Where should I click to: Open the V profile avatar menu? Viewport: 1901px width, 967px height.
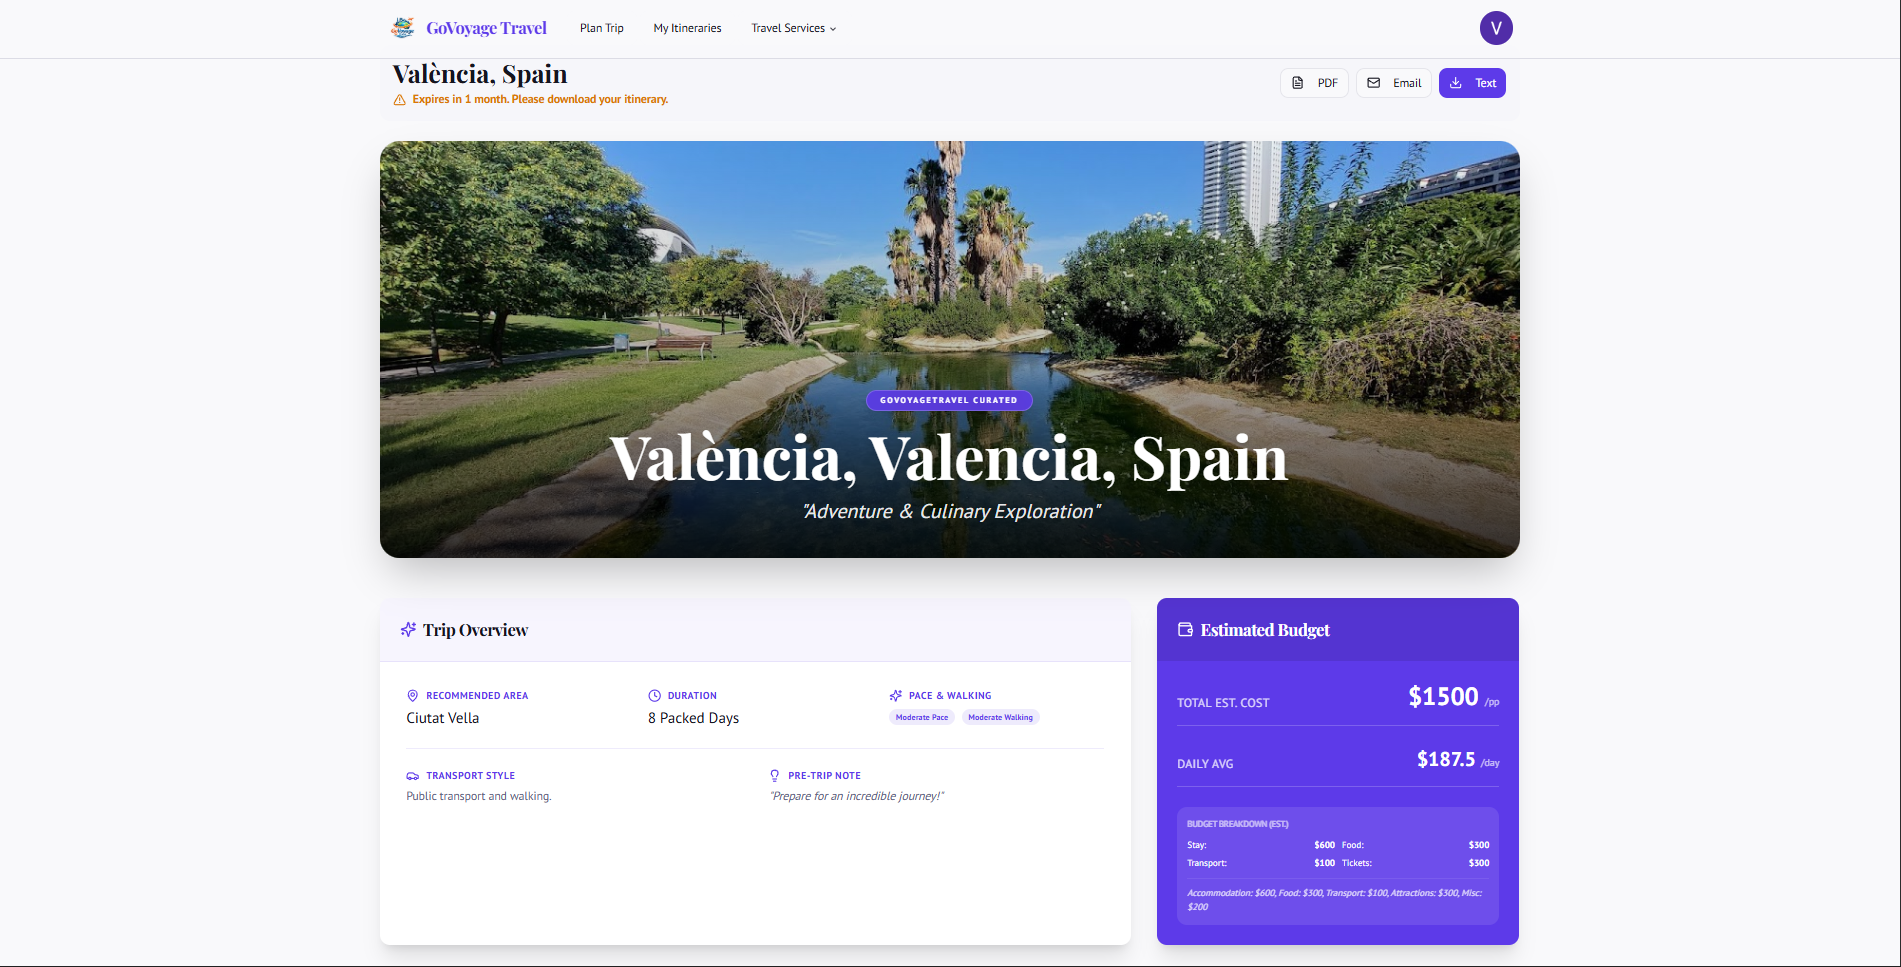(x=1496, y=27)
